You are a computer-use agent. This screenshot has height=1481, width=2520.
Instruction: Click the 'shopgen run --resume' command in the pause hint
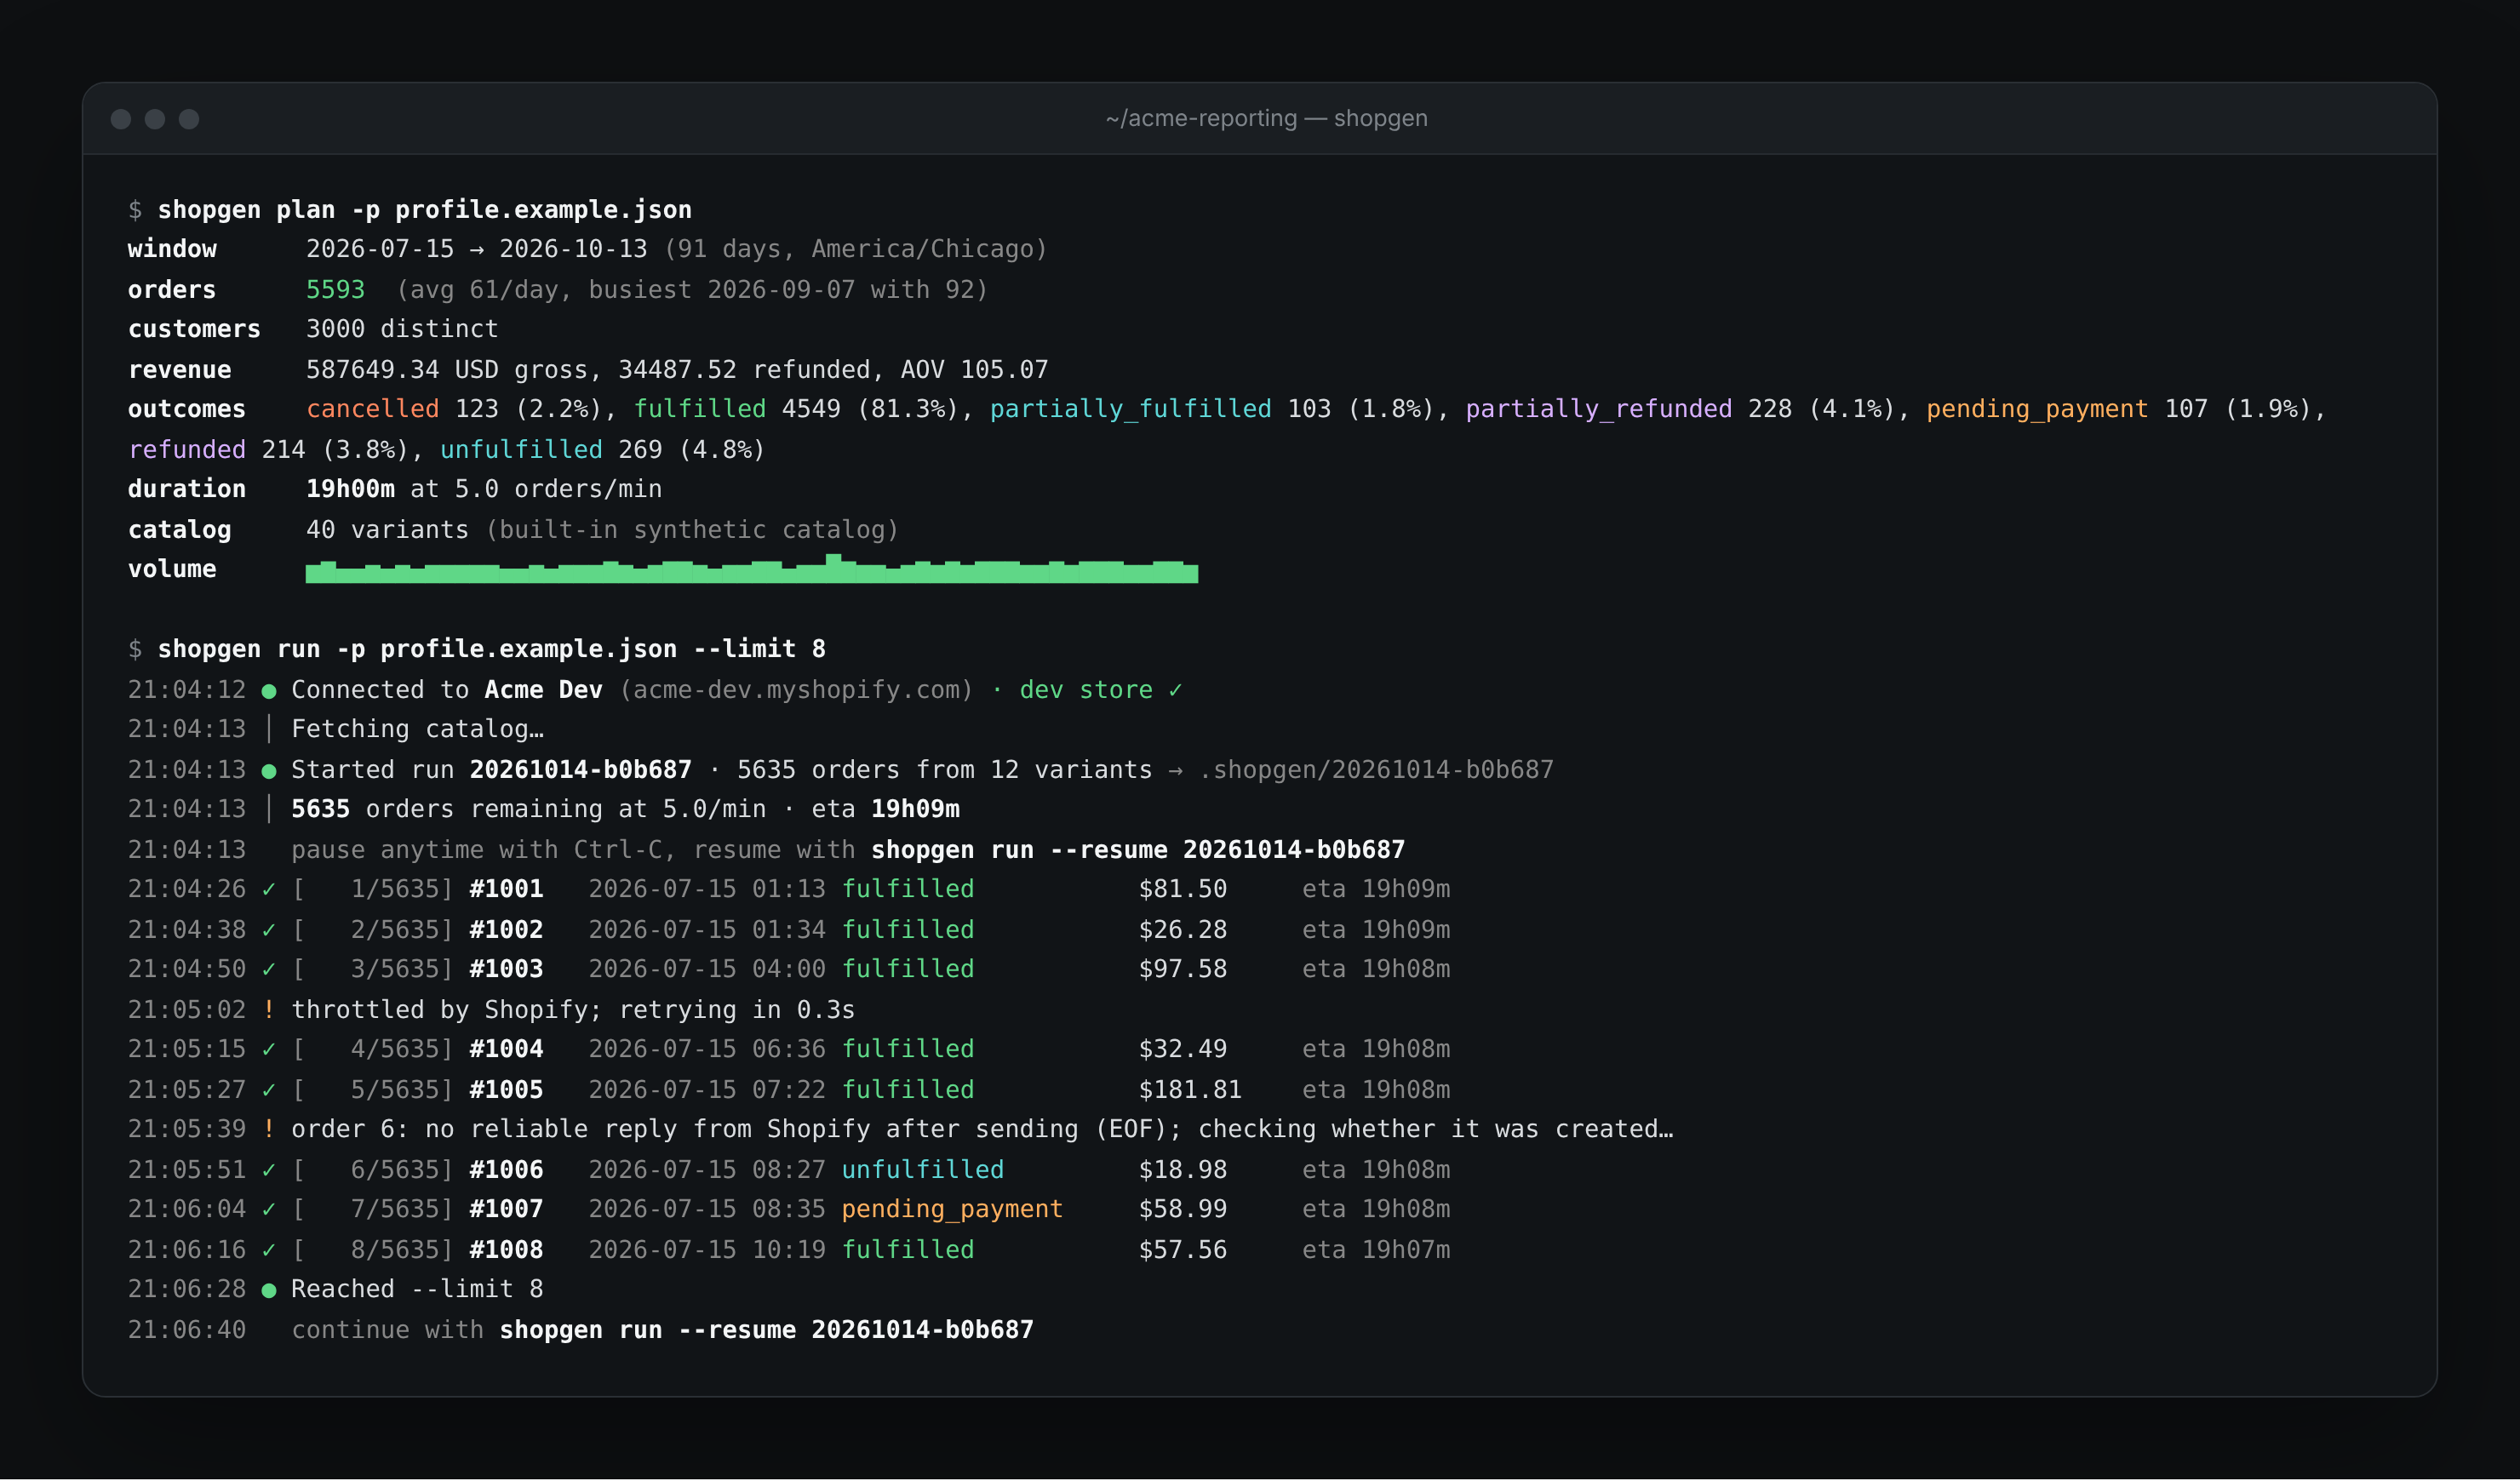1019,849
